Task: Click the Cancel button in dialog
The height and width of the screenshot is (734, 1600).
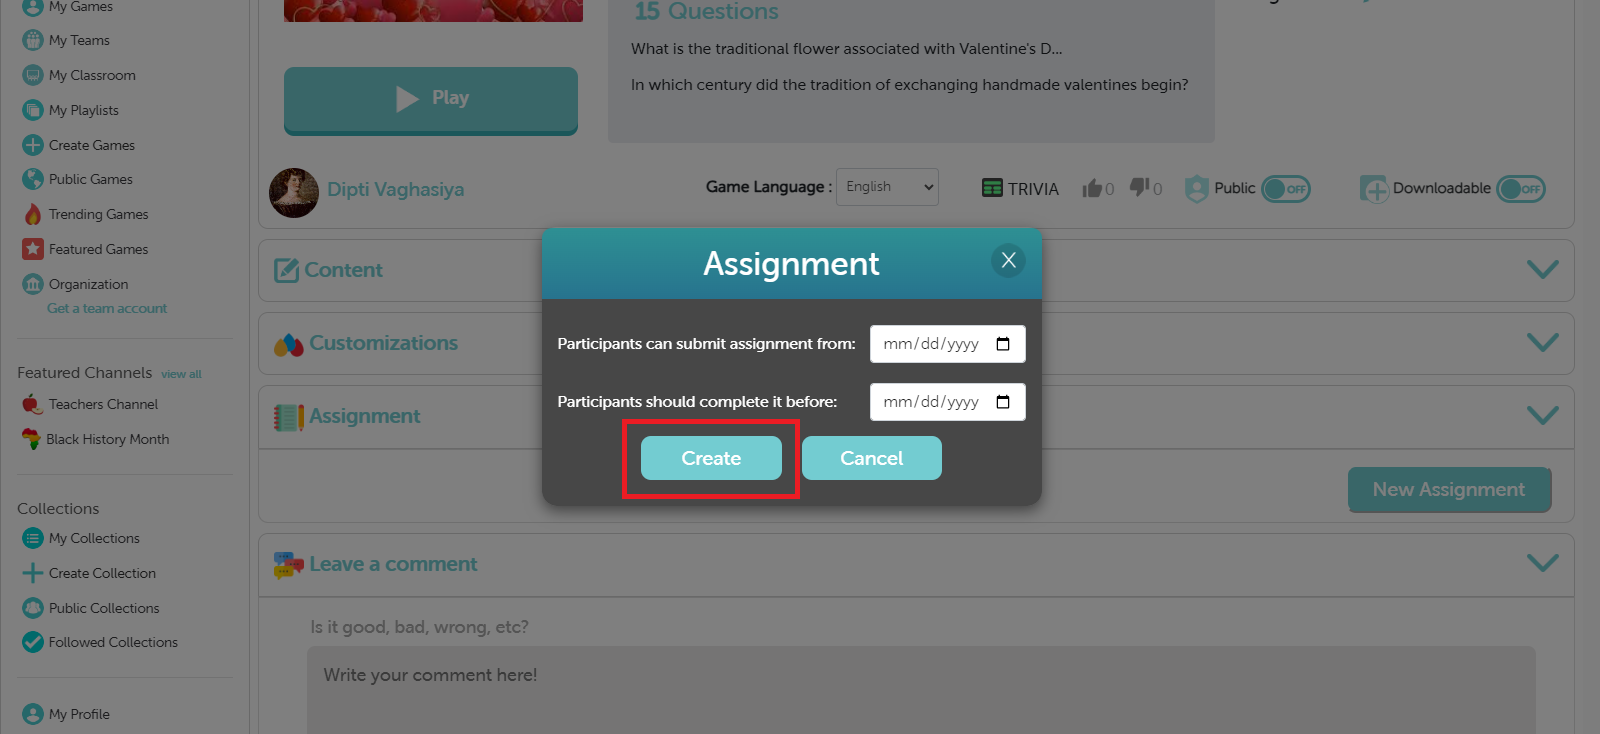Action: (871, 458)
